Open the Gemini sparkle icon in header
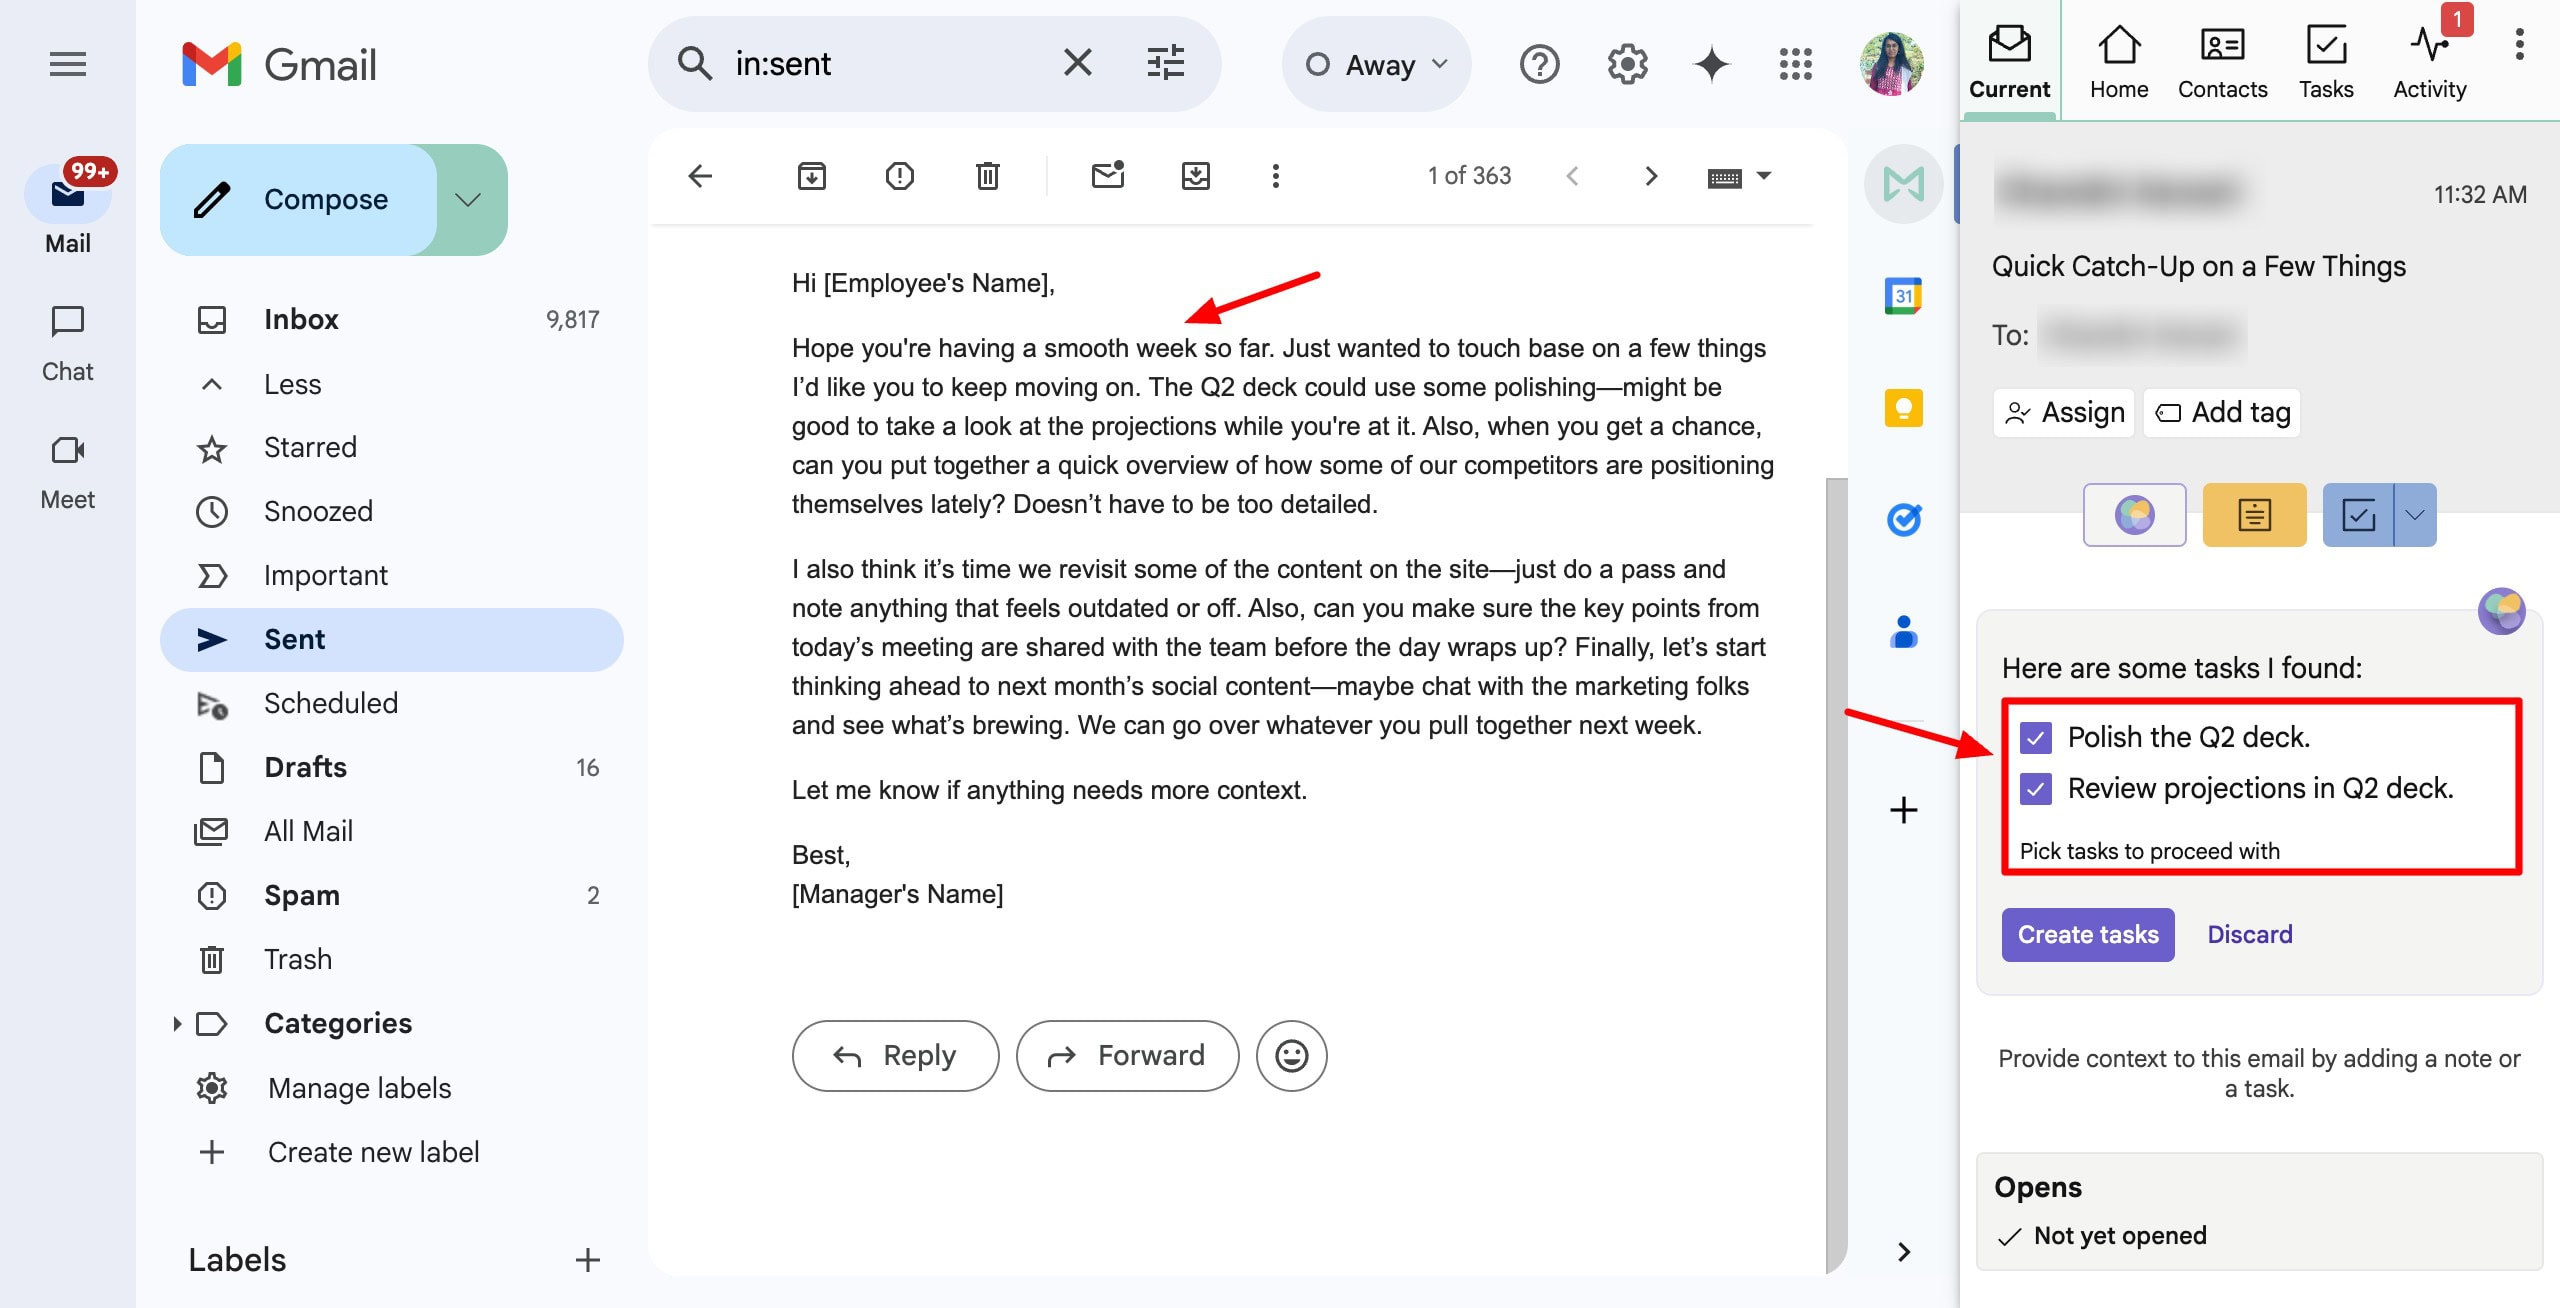Viewport: 2560px width, 1308px height. pyautogui.click(x=1711, y=65)
